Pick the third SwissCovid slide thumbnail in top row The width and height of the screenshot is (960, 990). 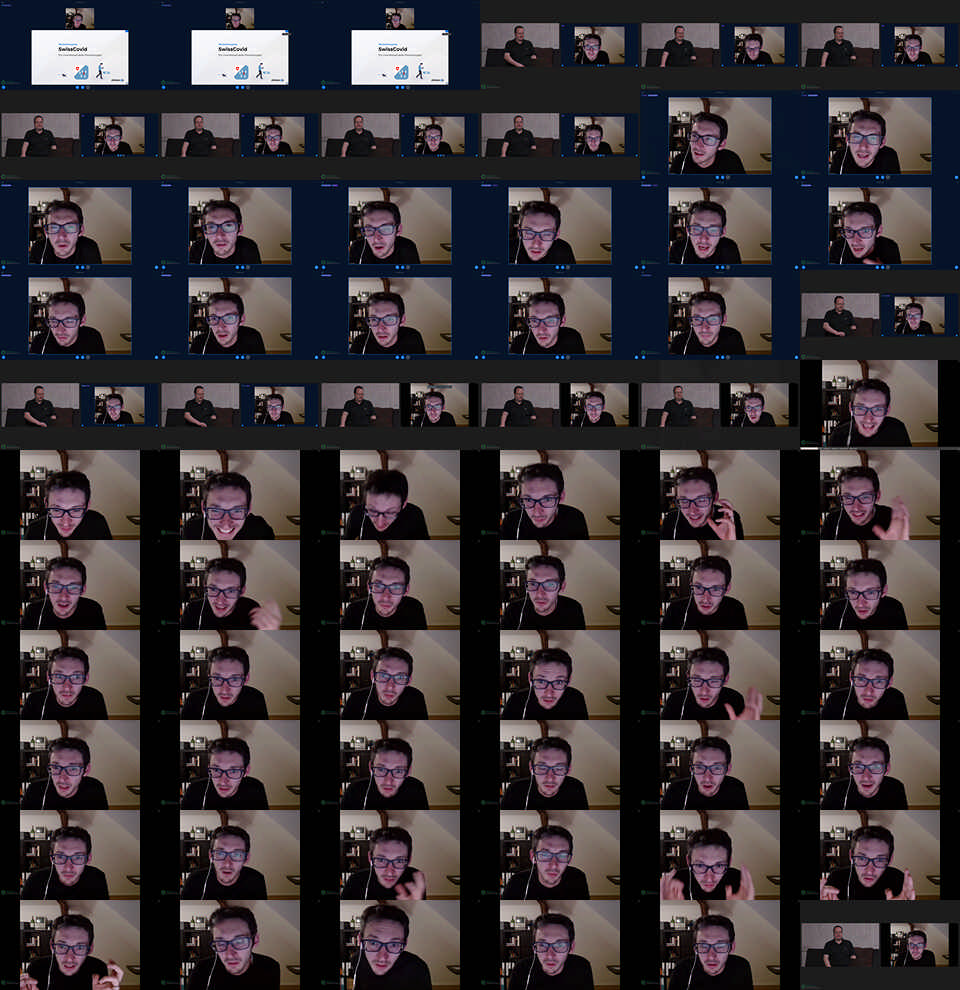pos(400,45)
